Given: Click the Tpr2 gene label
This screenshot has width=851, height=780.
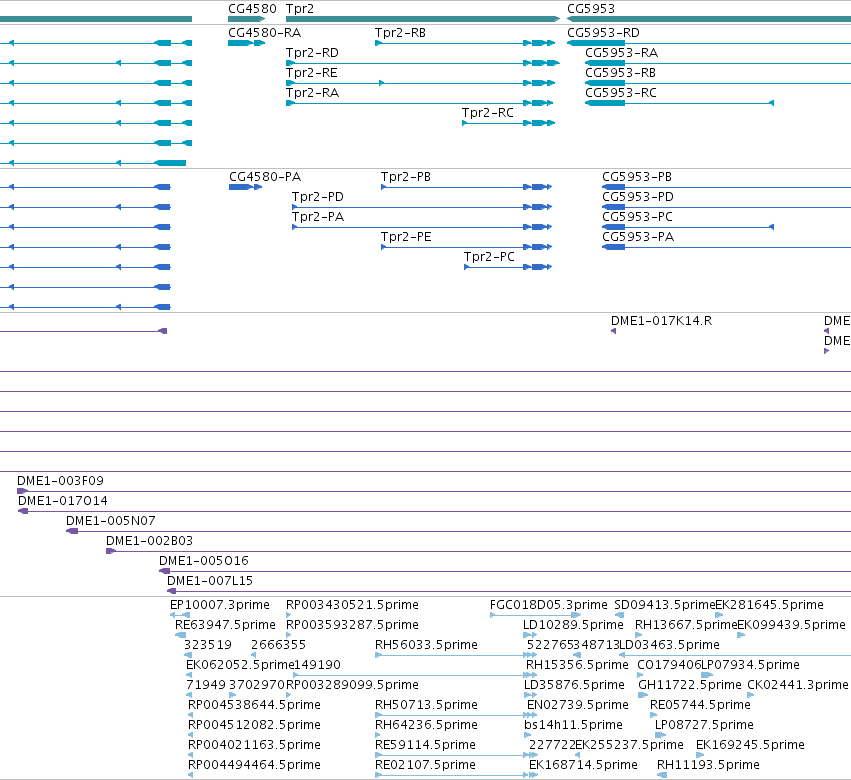Looking at the screenshot, I should [300, 9].
